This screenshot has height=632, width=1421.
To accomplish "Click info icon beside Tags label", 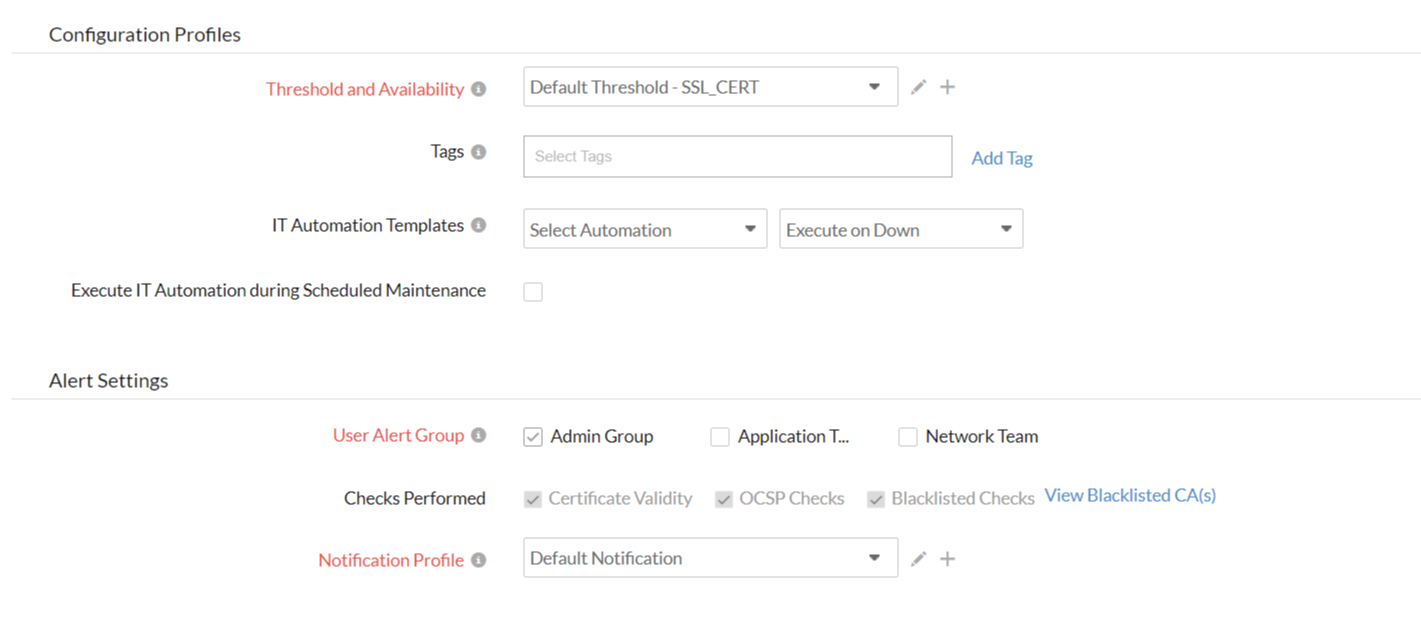I will tap(479, 152).
